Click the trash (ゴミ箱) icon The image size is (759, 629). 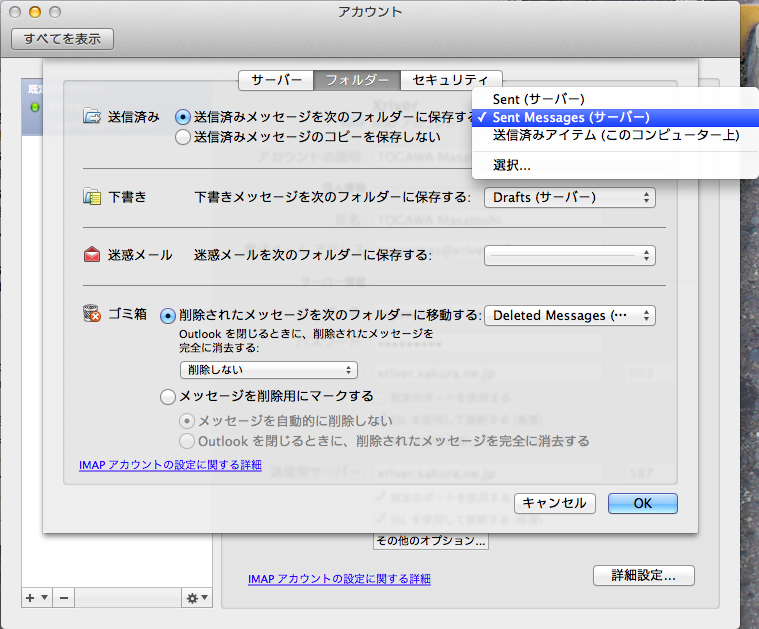pos(92,315)
